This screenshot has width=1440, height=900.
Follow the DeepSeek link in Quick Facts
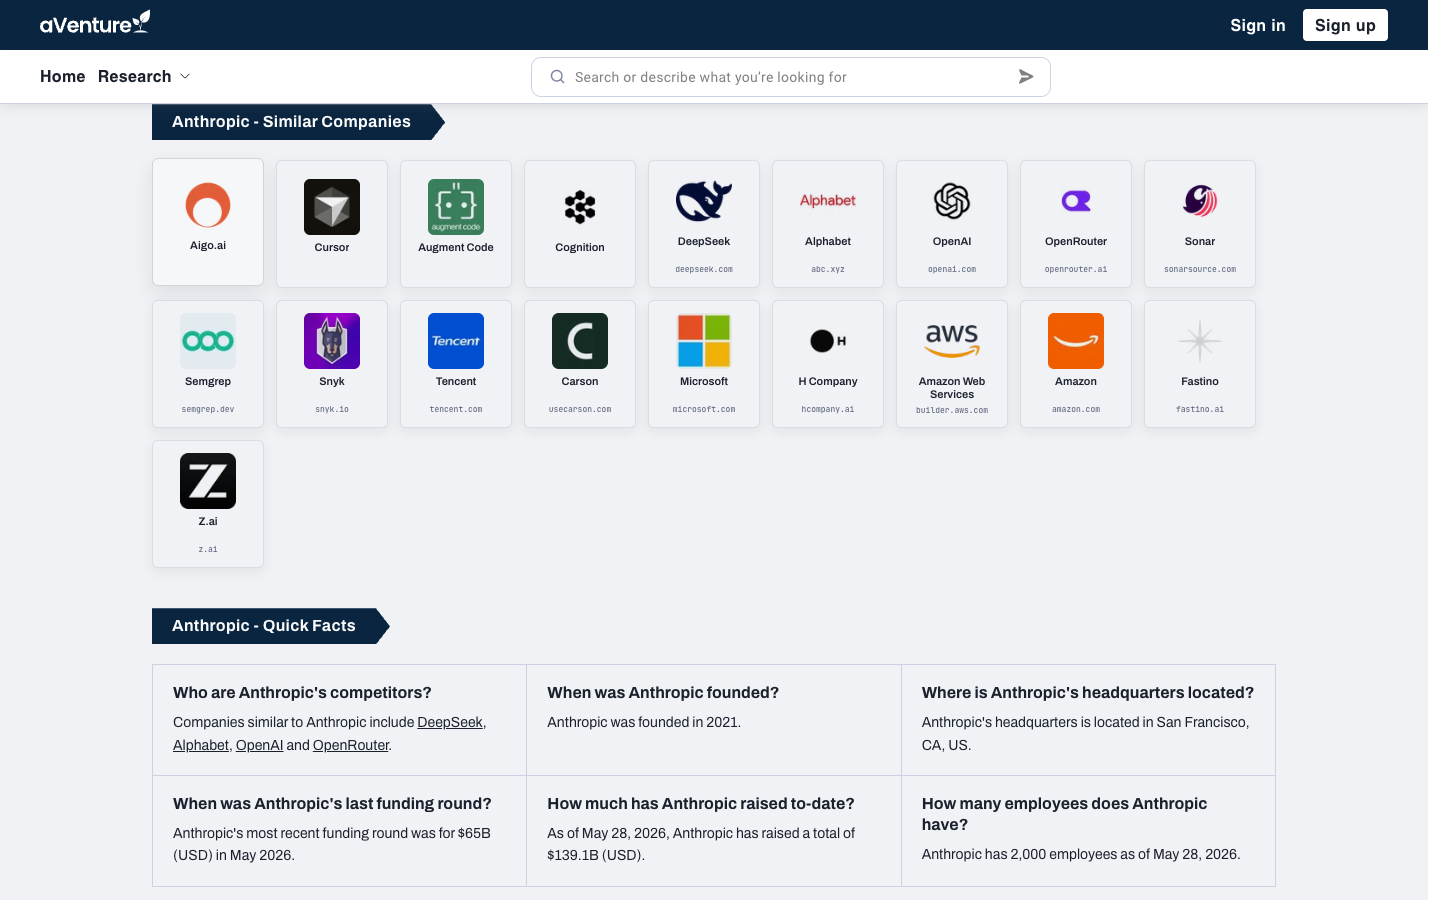point(450,722)
